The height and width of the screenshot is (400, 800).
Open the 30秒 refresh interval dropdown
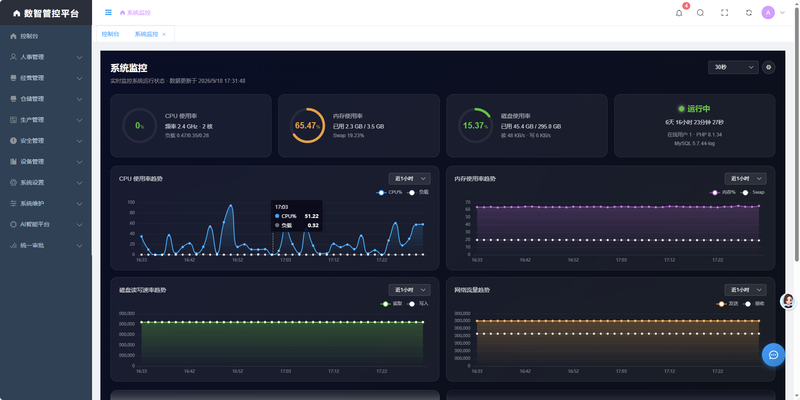(733, 67)
